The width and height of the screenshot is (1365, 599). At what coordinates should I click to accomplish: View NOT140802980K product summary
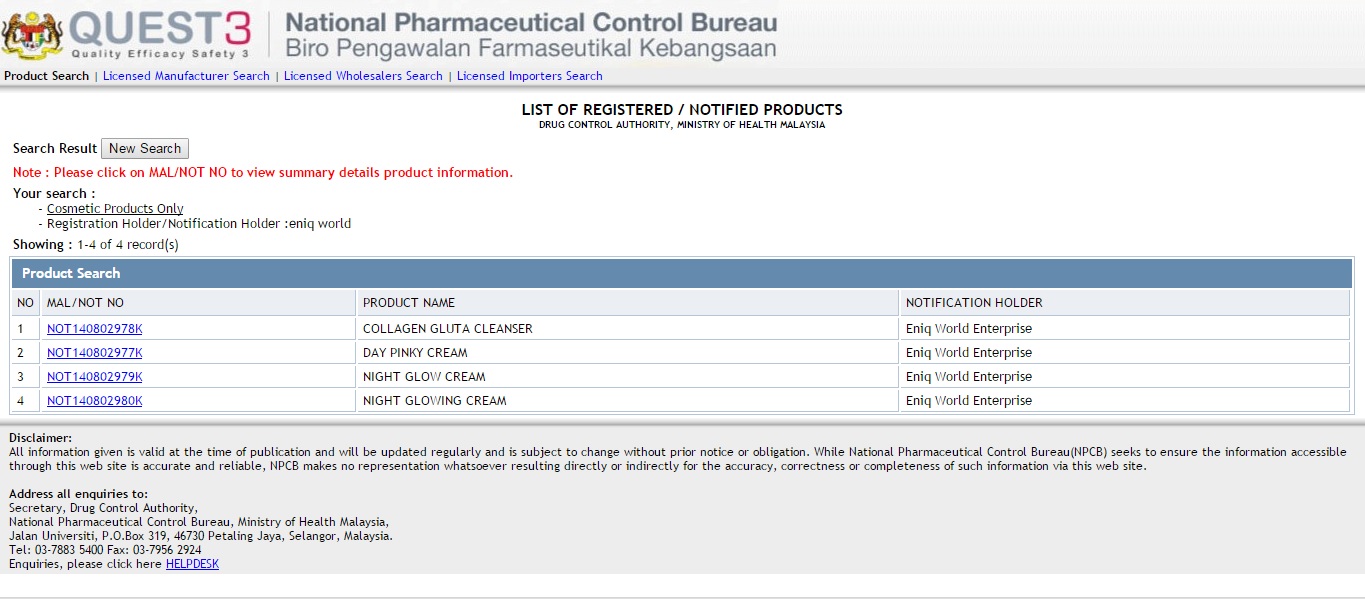[x=94, y=401]
